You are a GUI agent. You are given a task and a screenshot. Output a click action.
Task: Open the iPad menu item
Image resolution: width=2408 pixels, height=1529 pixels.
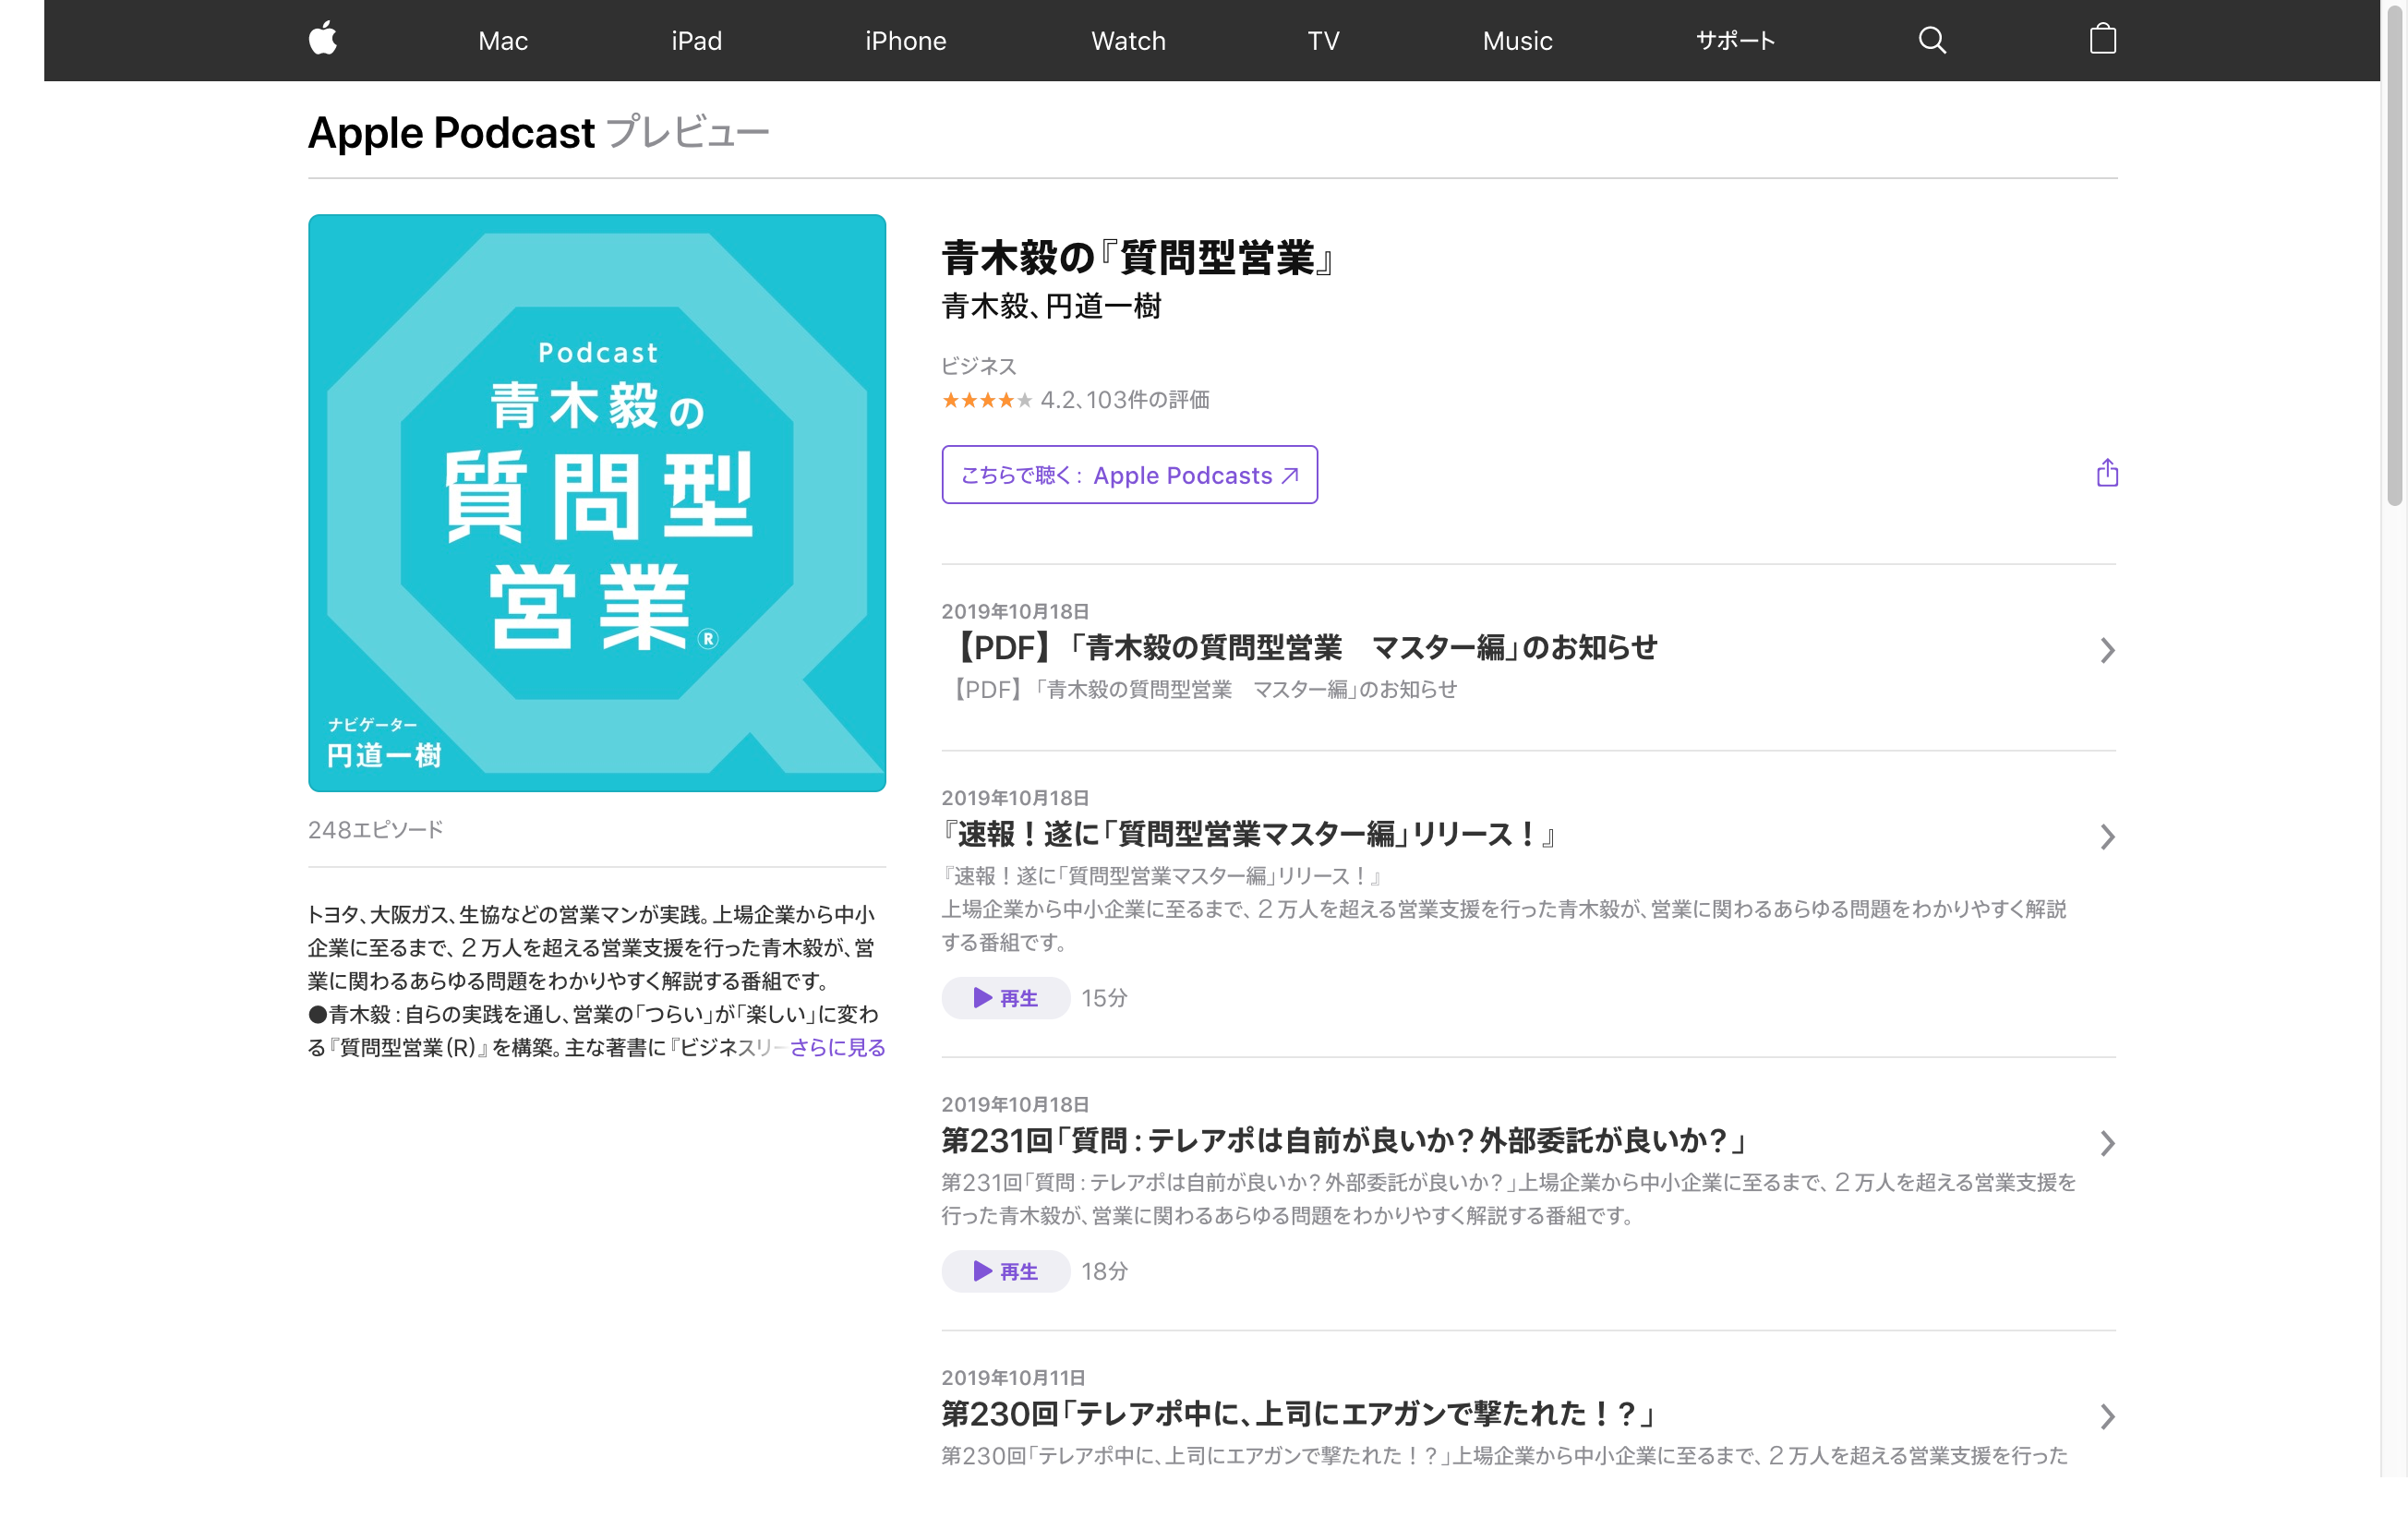pos(696,41)
